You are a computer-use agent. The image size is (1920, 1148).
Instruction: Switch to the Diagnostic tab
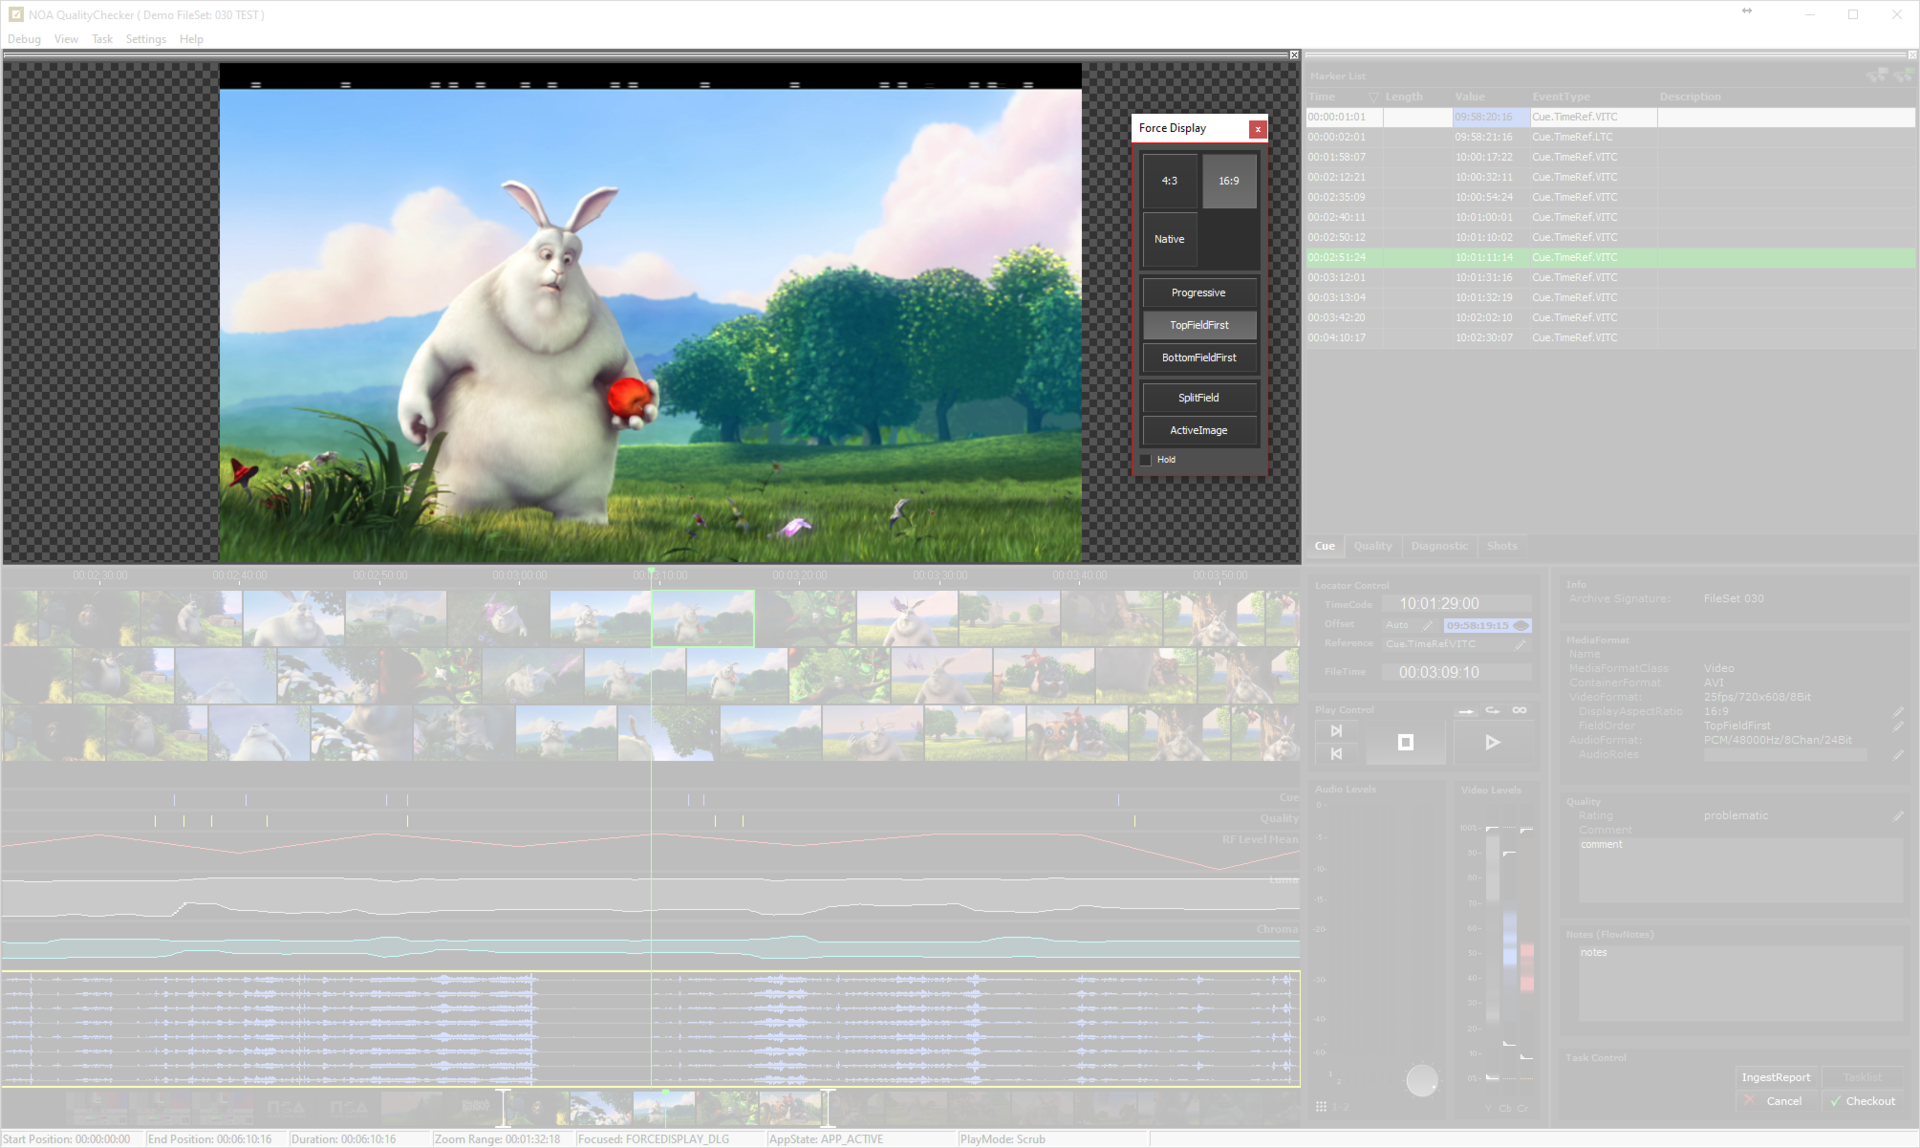(1439, 546)
